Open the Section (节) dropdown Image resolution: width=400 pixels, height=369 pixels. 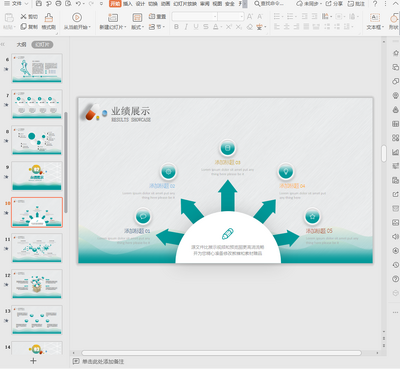click(157, 27)
